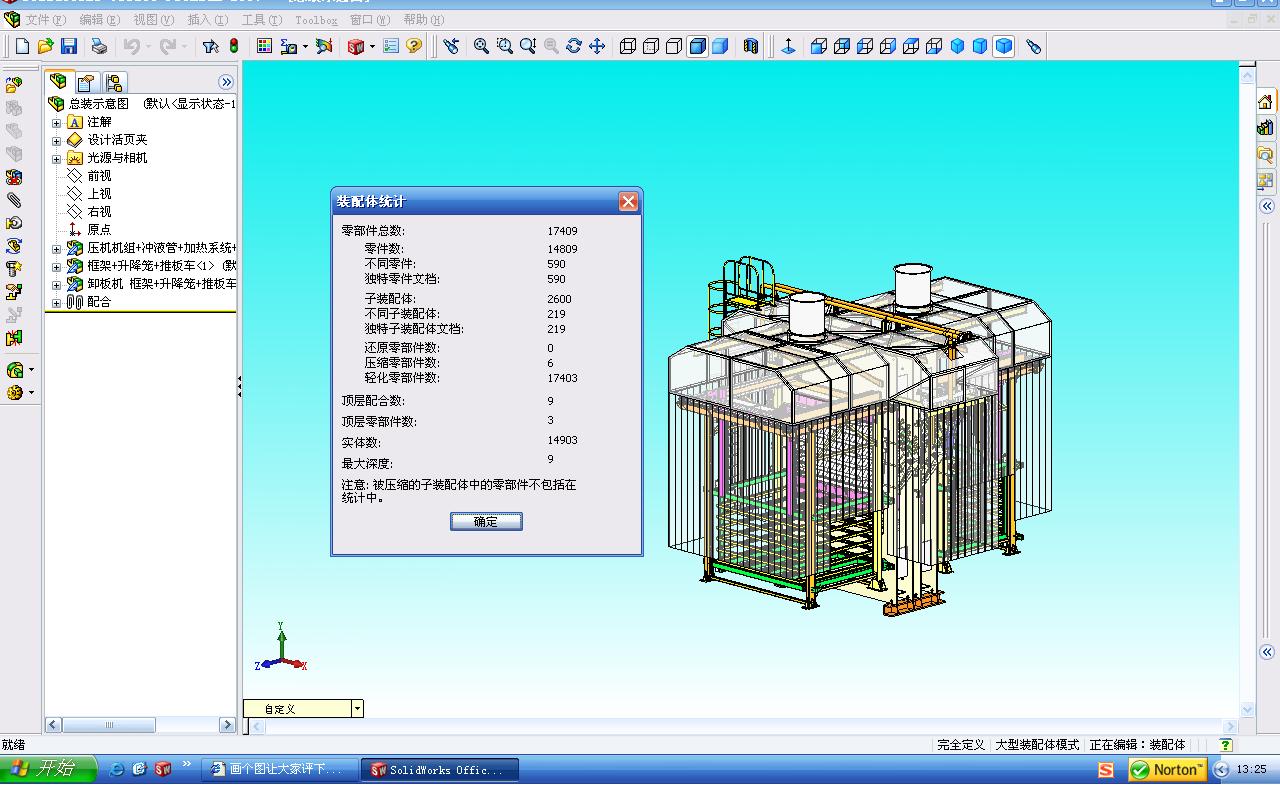
Task: Open the 视图(V) menu
Action: coord(154,20)
